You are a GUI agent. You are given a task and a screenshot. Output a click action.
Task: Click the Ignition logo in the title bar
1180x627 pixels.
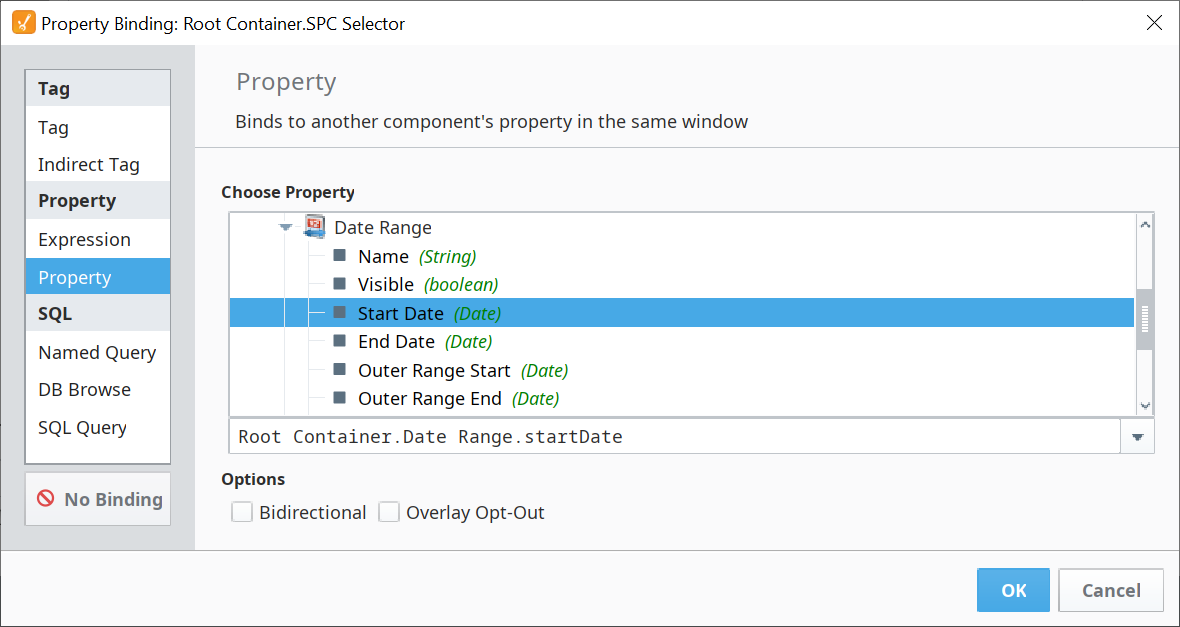pyautogui.click(x=23, y=23)
